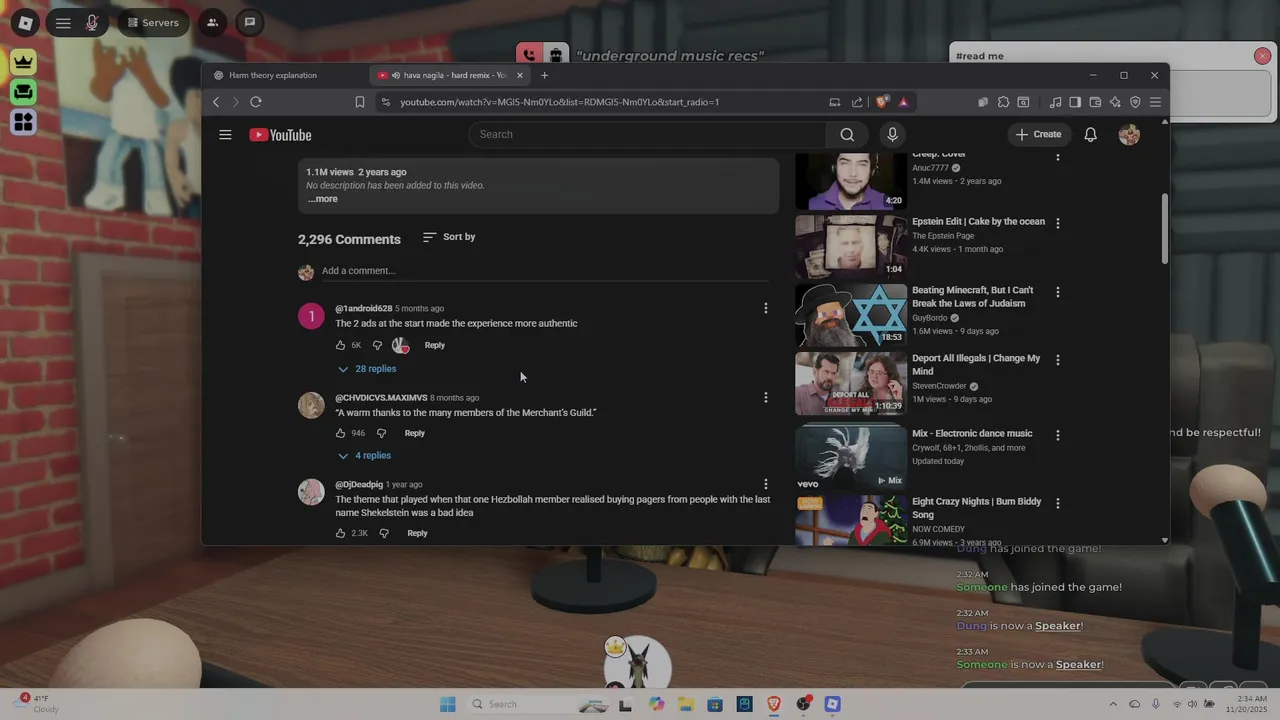Image resolution: width=1280 pixels, height=720 pixels.
Task: Open options for Deport All Illegals video
Action: [x=1057, y=360]
